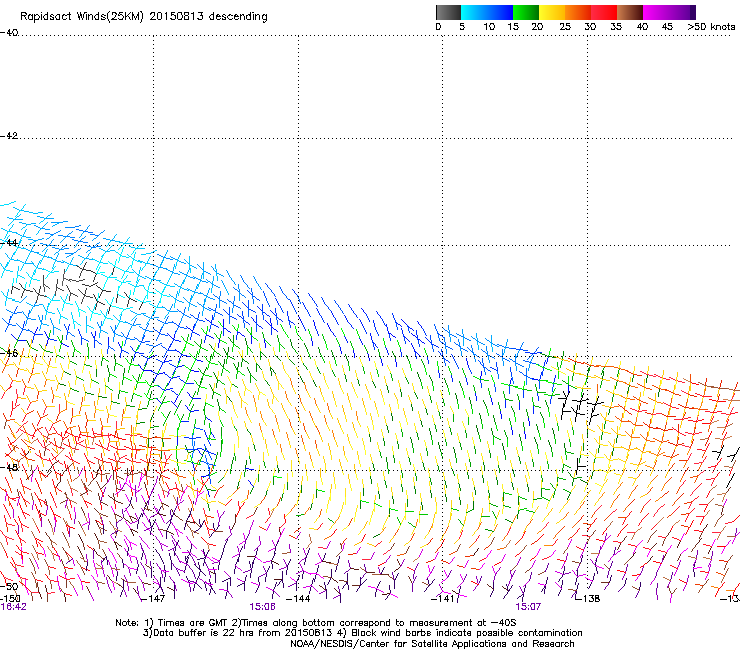The width and height of the screenshot is (740, 650).
Task: Click the legend label 25
Action: [565, 27]
